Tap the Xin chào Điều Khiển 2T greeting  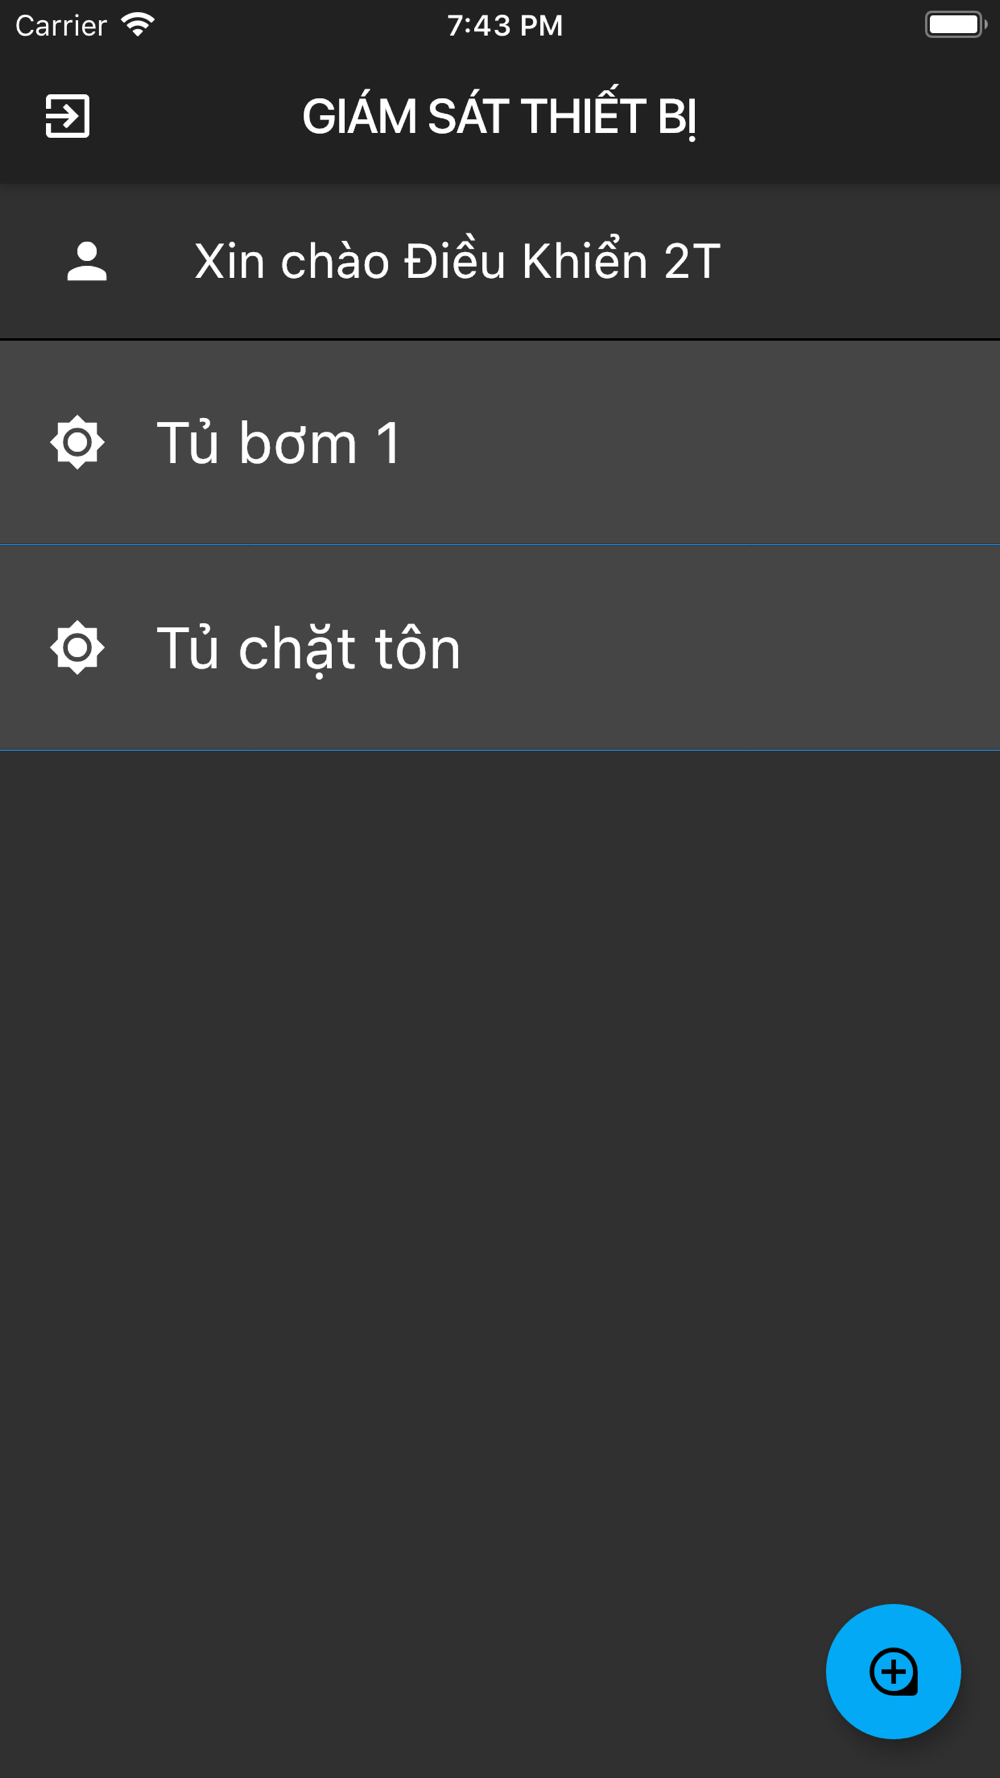pos(457,262)
